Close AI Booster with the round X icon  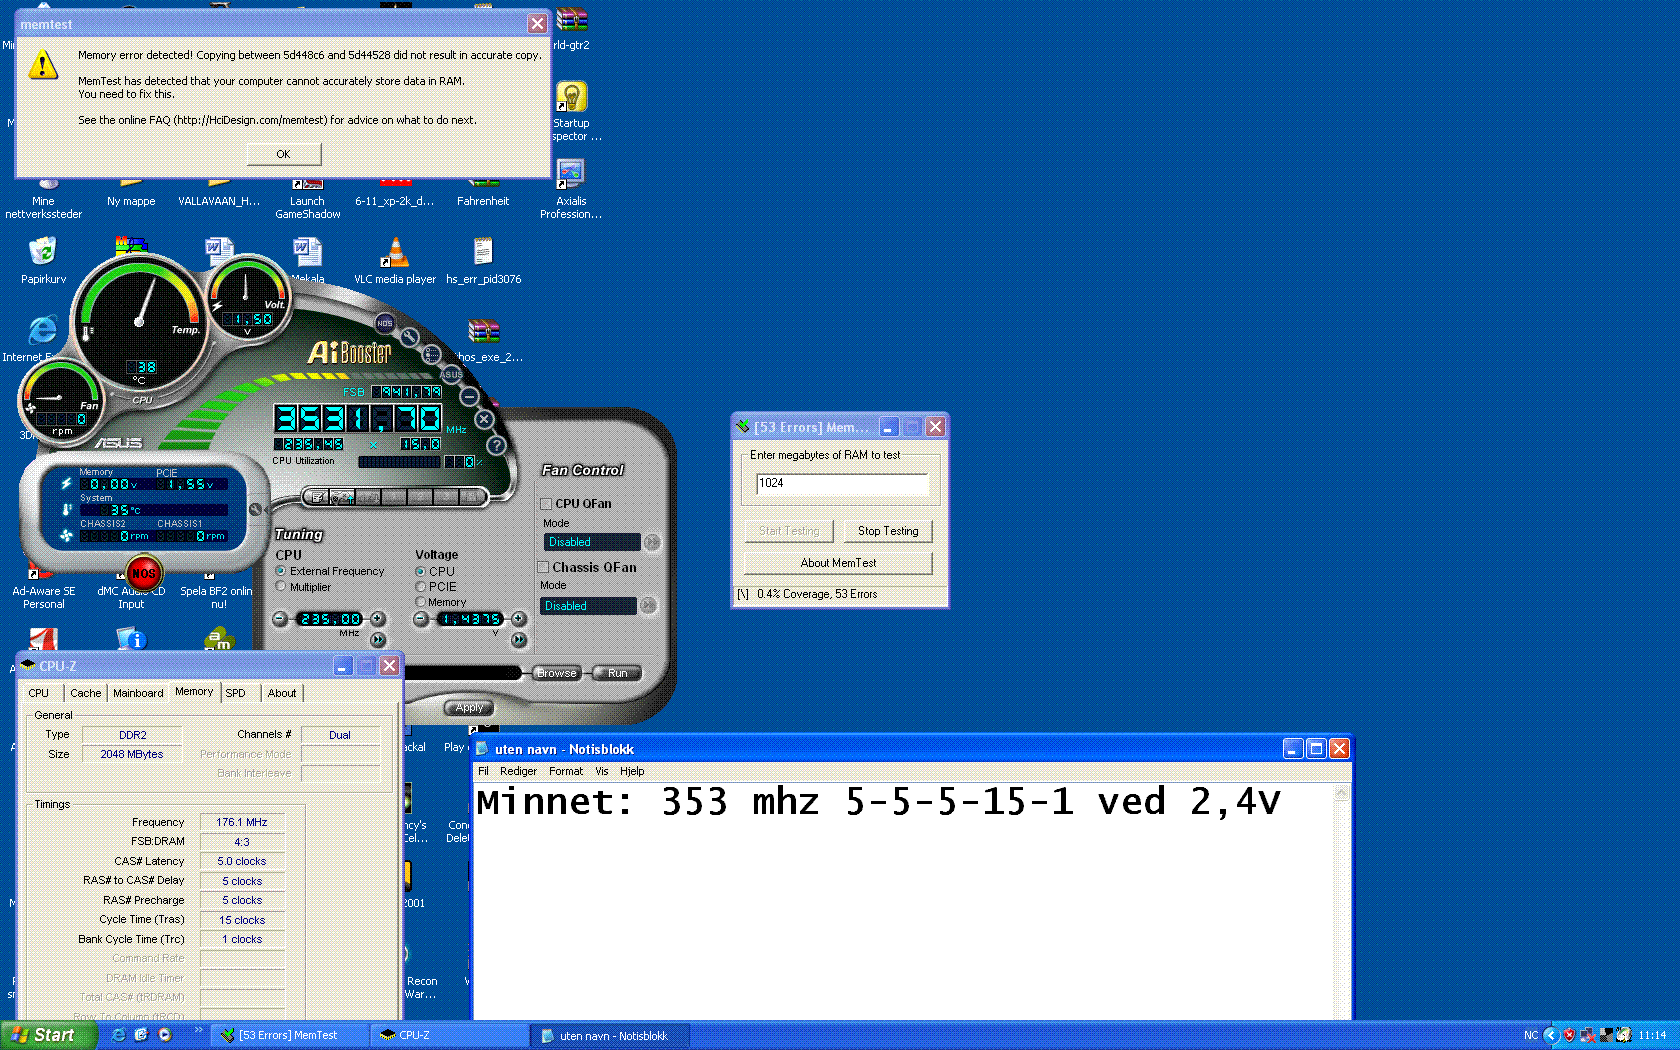tap(484, 419)
